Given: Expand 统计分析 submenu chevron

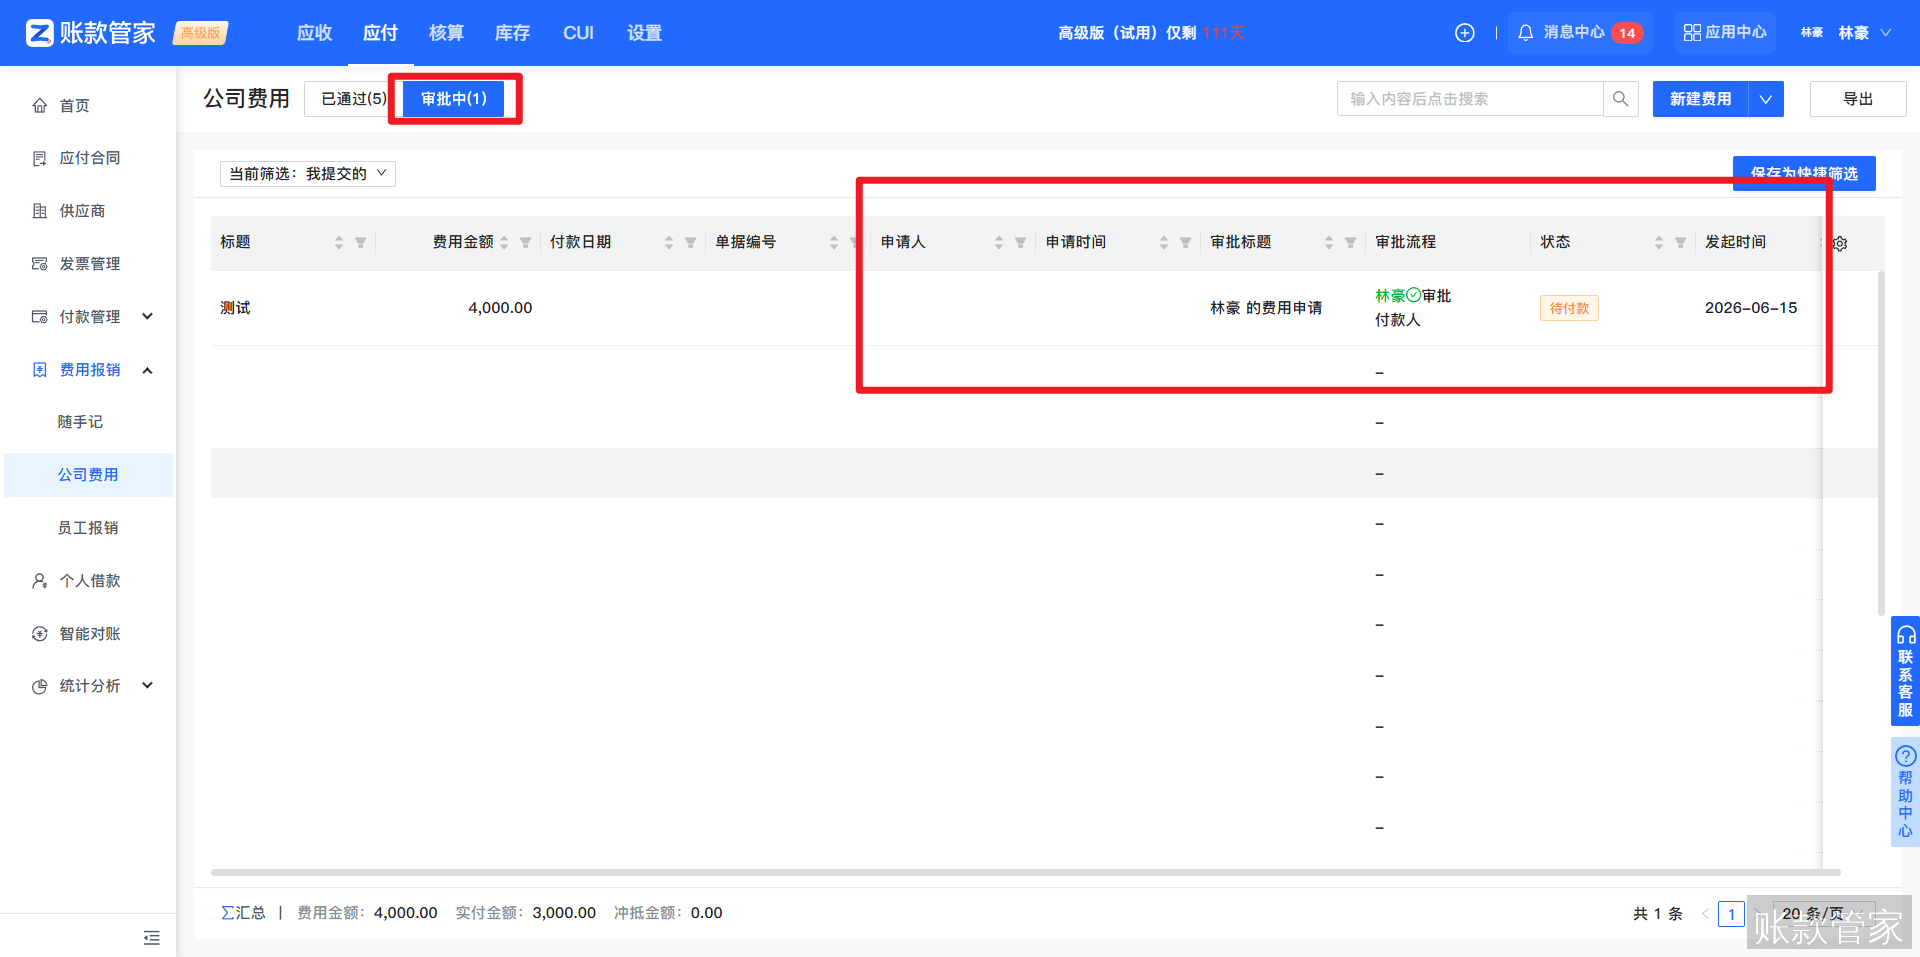Looking at the screenshot, I should coord(148,686).
